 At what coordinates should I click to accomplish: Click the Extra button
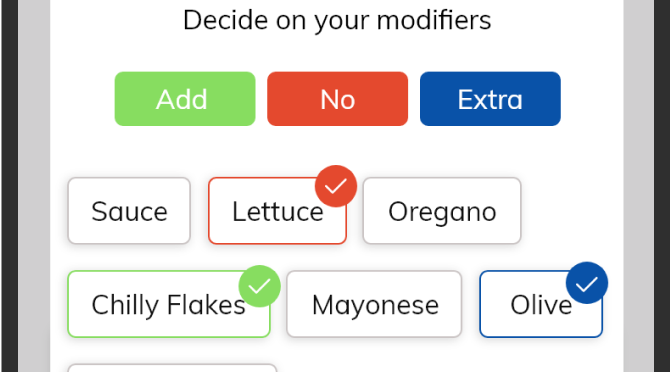point(490,99)
